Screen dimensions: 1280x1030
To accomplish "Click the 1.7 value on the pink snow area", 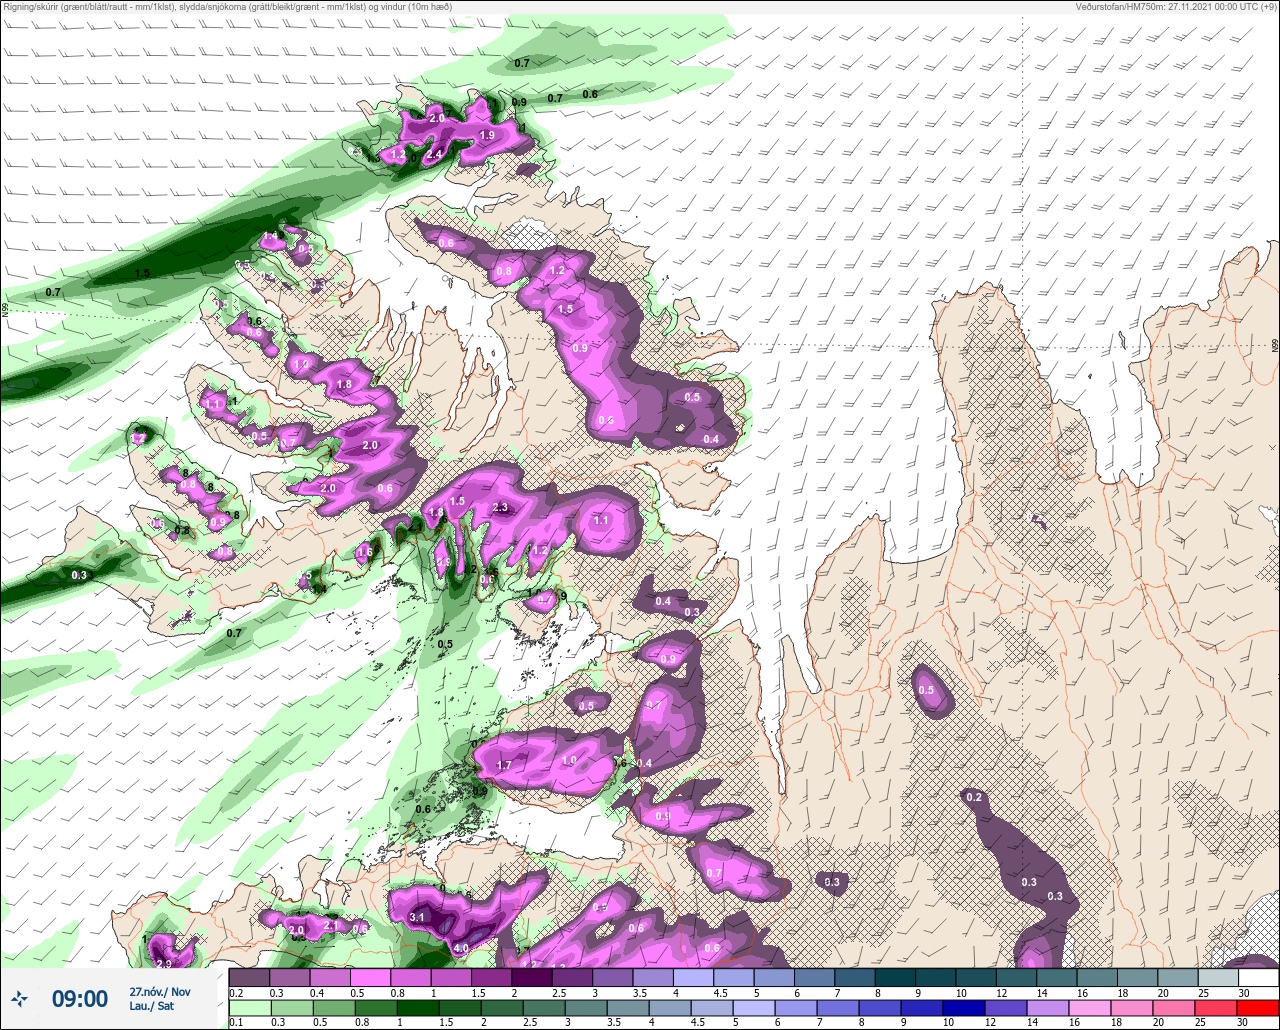I will (504, 765).
